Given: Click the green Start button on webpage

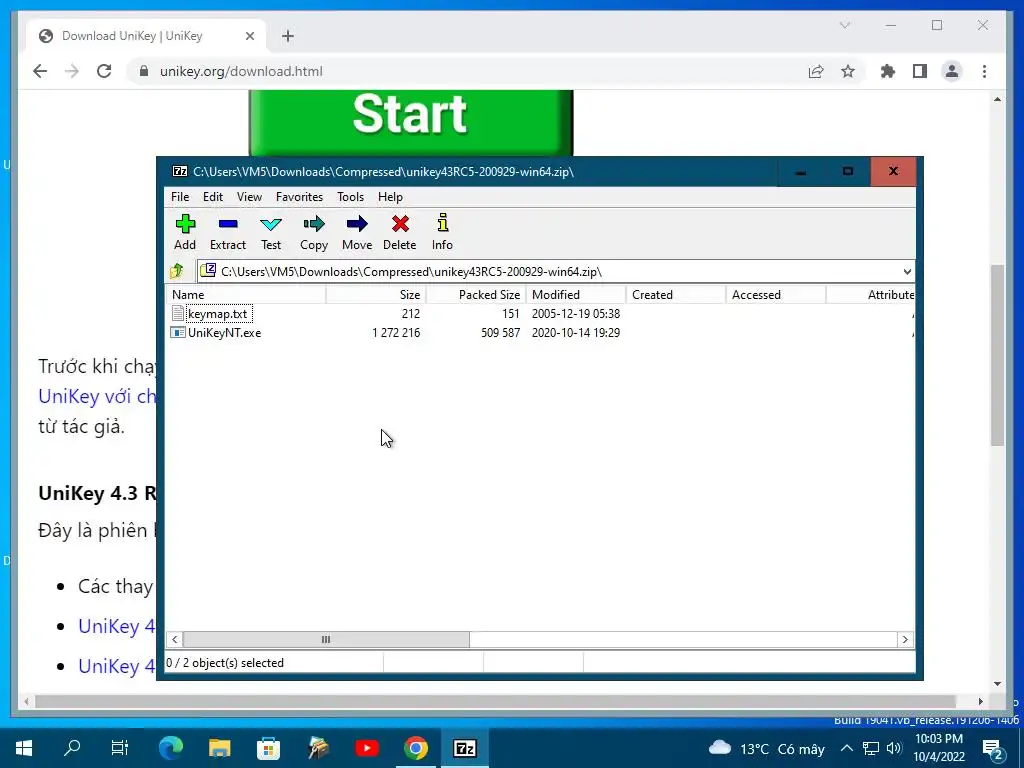Looking at the screenshot, I should [411, 123].
